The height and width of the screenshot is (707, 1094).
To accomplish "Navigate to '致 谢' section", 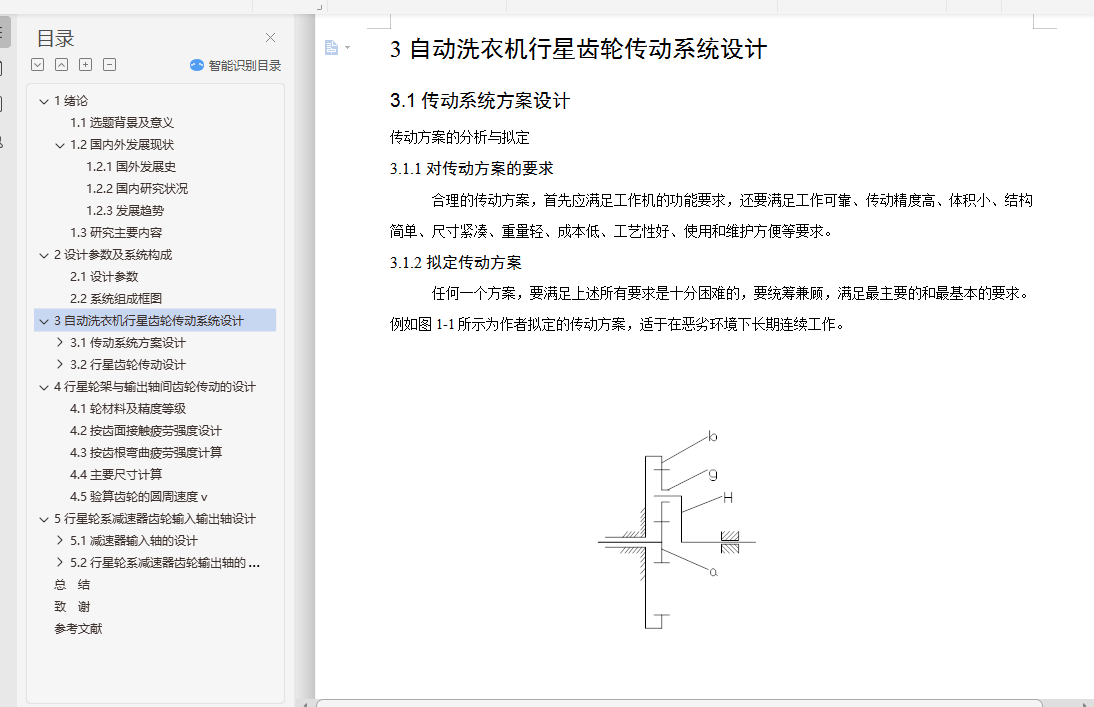I will [72, 606].
